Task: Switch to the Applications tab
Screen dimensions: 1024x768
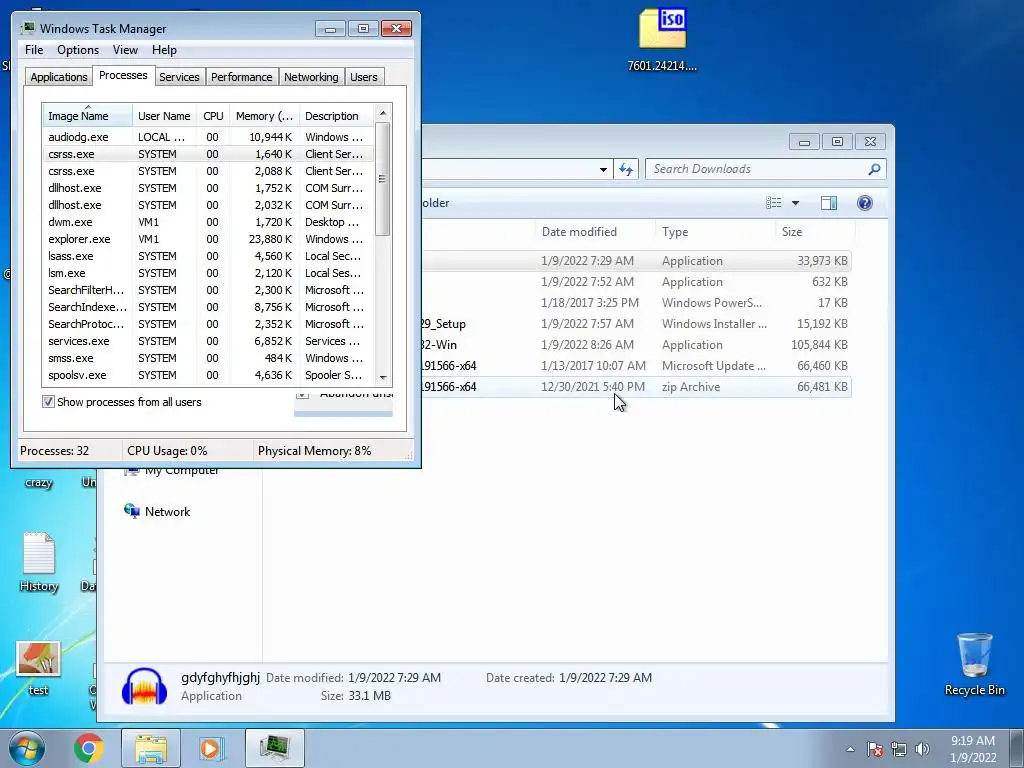Action: tap(59, 77)
